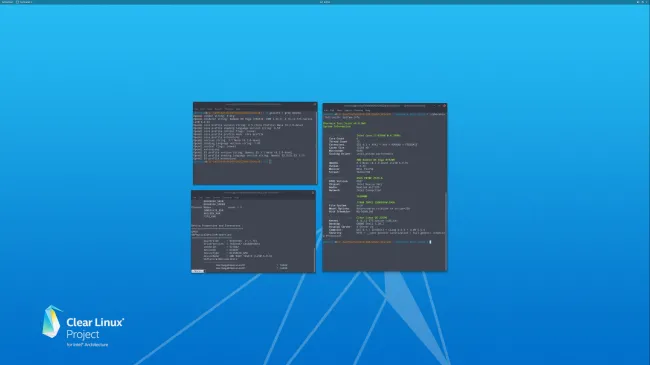Open Edit menu in glxinfo terminal window
The height and width of the screenshot is (365, 650).
coord(202,109)
